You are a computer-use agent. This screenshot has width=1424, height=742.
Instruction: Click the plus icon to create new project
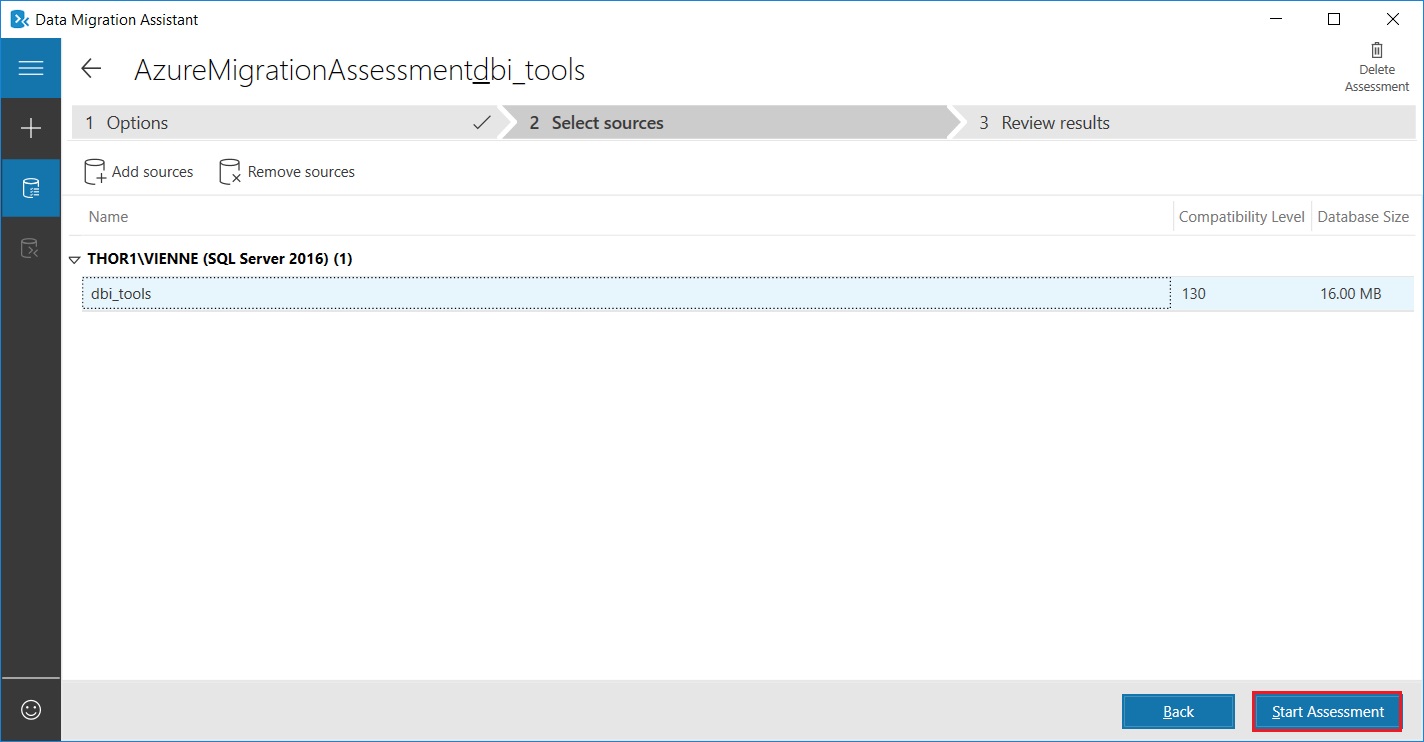[31, 128]
